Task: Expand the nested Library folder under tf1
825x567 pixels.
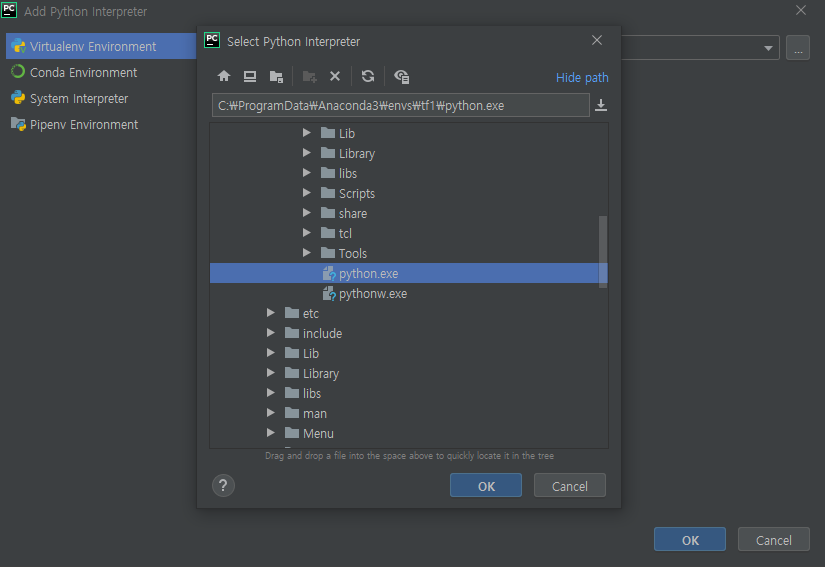Action: tap(306, 153)
